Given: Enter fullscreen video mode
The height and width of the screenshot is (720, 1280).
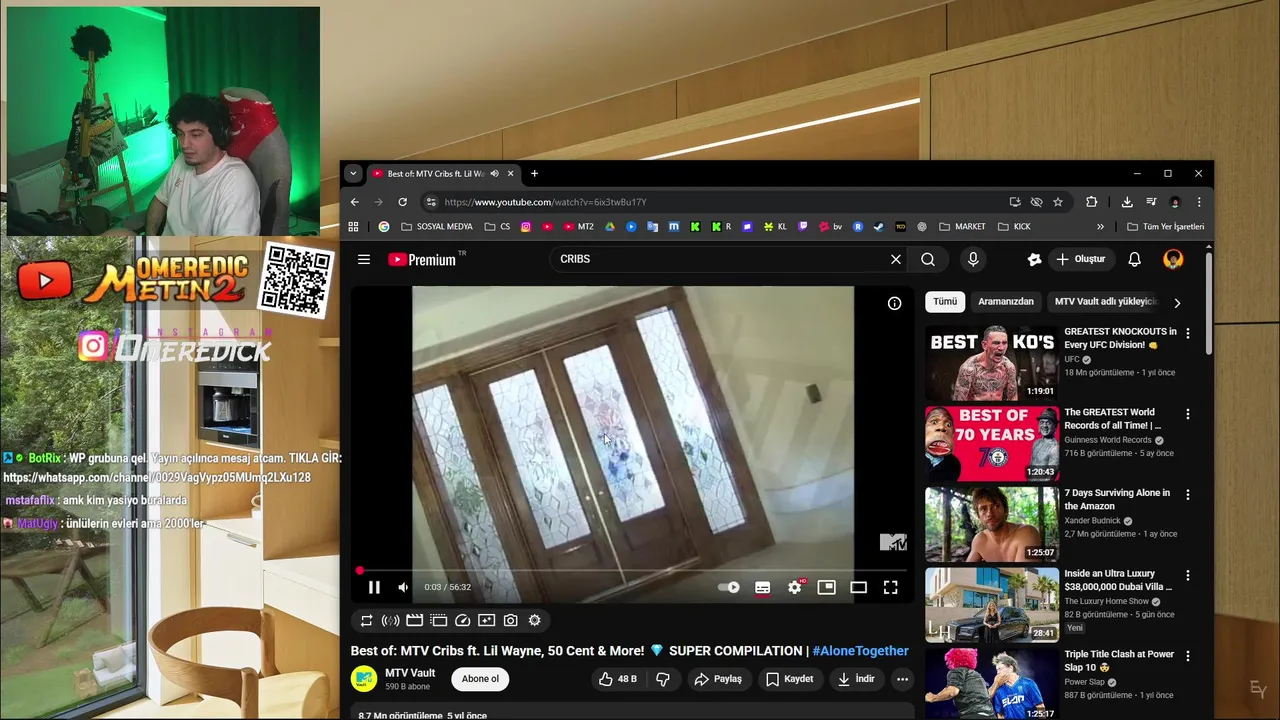Looking at the screenshot, I should coord(890,588).
